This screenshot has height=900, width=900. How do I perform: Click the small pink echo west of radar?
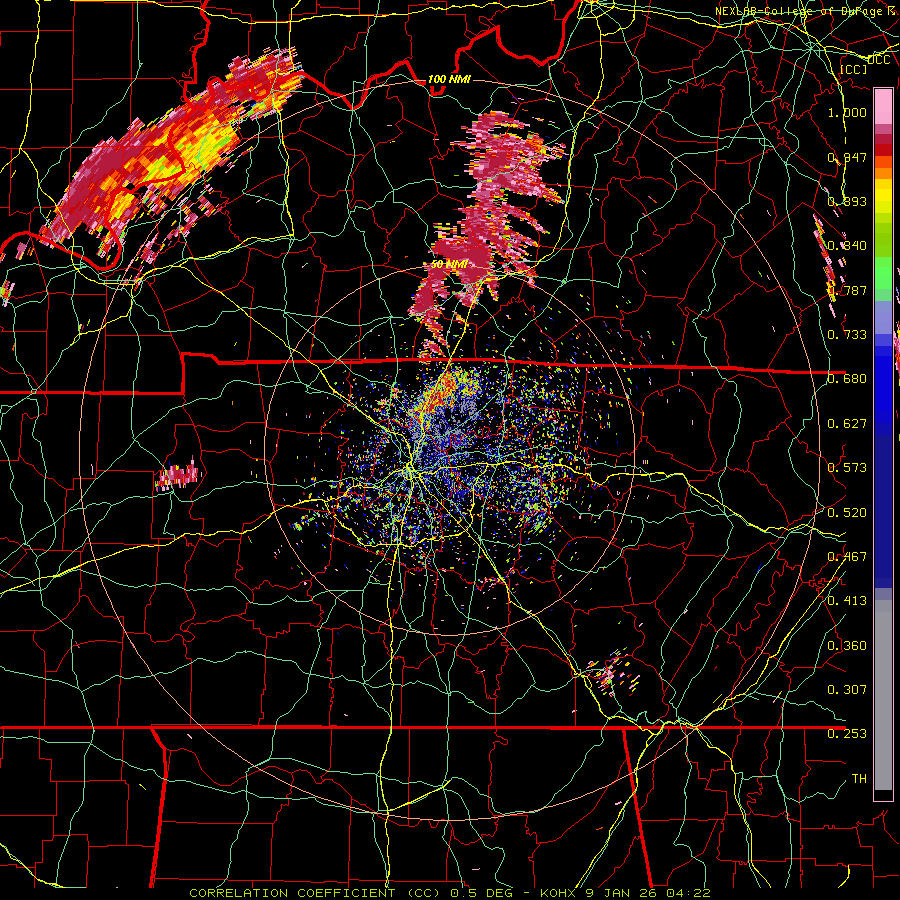coord(177,475)
